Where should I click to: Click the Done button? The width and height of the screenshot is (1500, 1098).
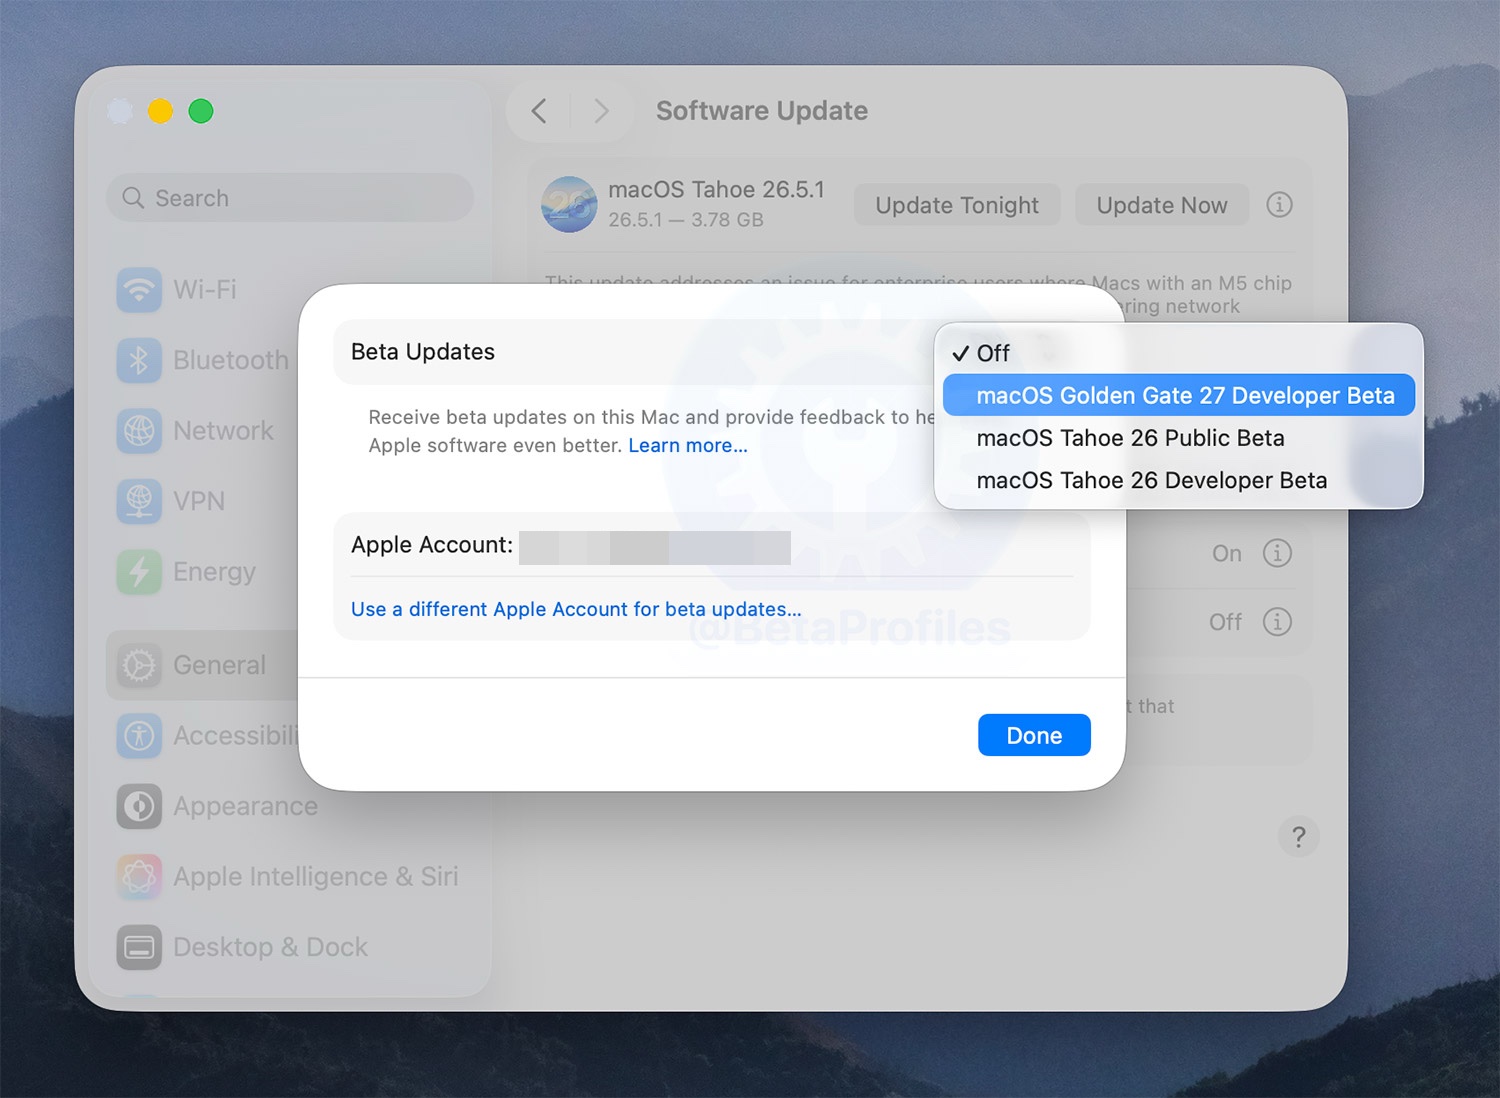pyautogui.click(x=1034, y=735)
